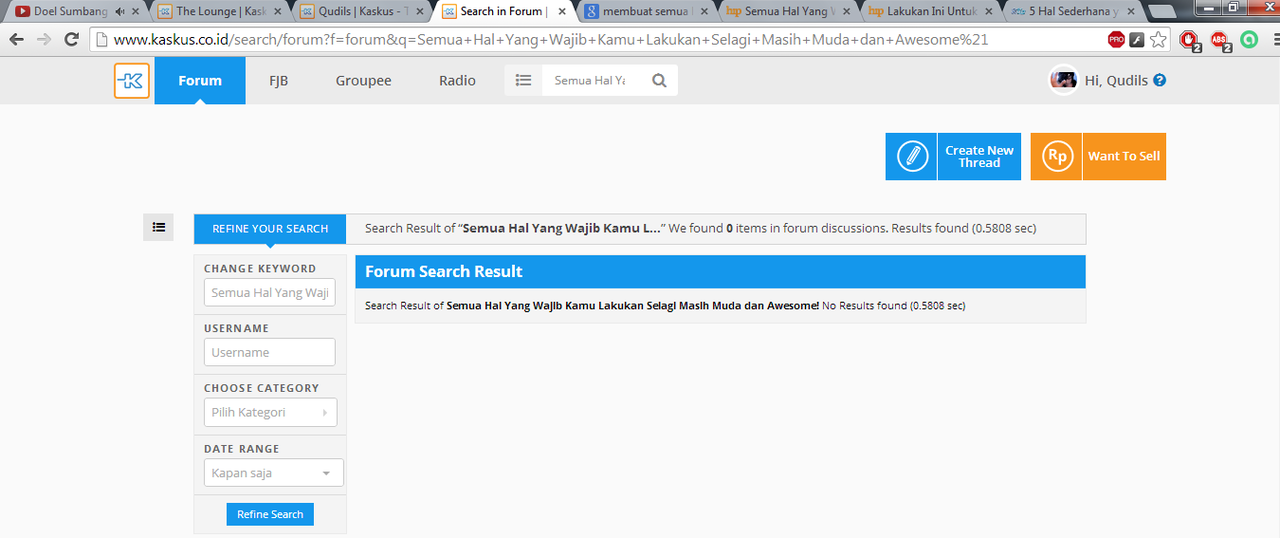Viewport: 1280px width, 538px height.
Task: Click the Forum Search Result heading
Action: pyautogui.click(x=444, y=271)
